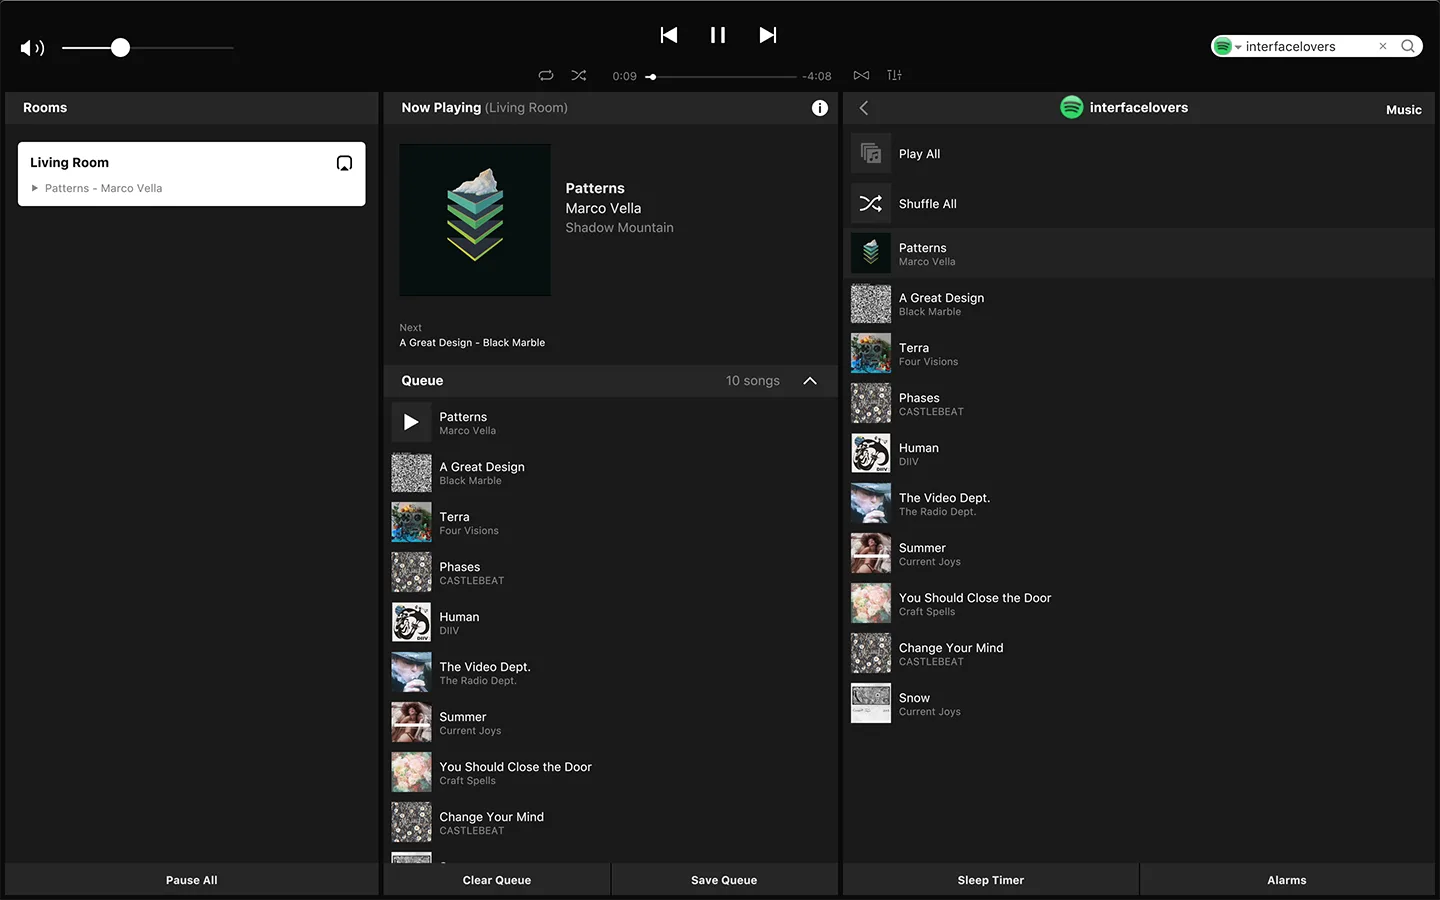The width and height of the screenshot is (1440, 900).
Task: Select The Video Dept. in the playlist
Action: 1139,503
